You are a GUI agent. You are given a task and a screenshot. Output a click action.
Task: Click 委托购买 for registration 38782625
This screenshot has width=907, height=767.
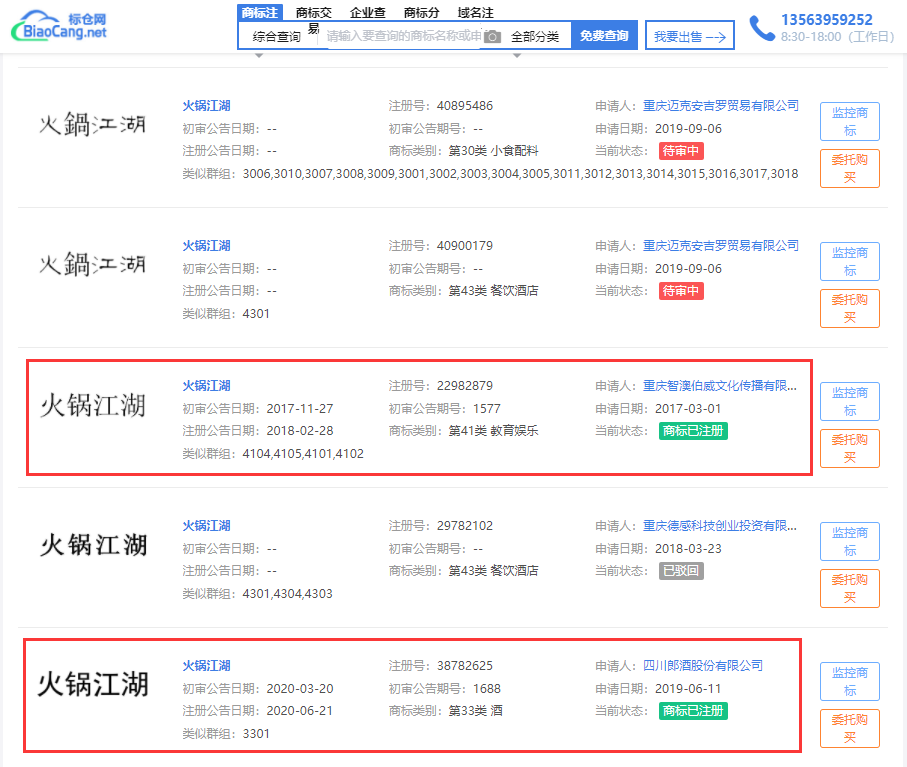click(x=850, y=728)
